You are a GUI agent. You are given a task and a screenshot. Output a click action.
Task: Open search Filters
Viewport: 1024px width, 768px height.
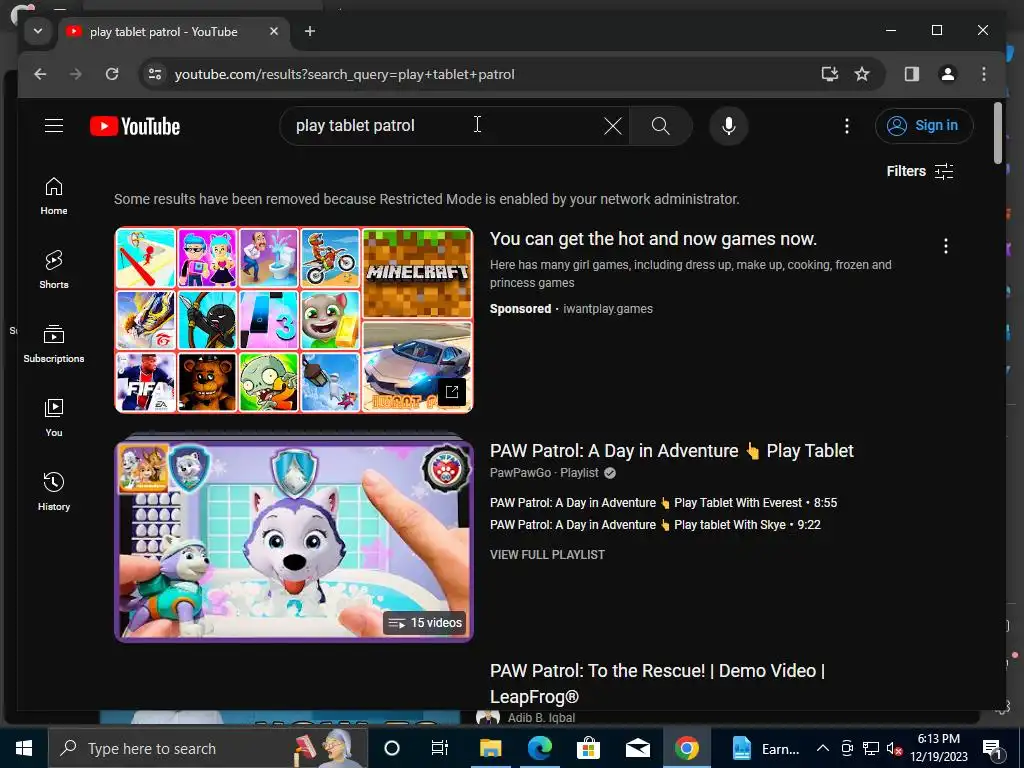(920, 171)
